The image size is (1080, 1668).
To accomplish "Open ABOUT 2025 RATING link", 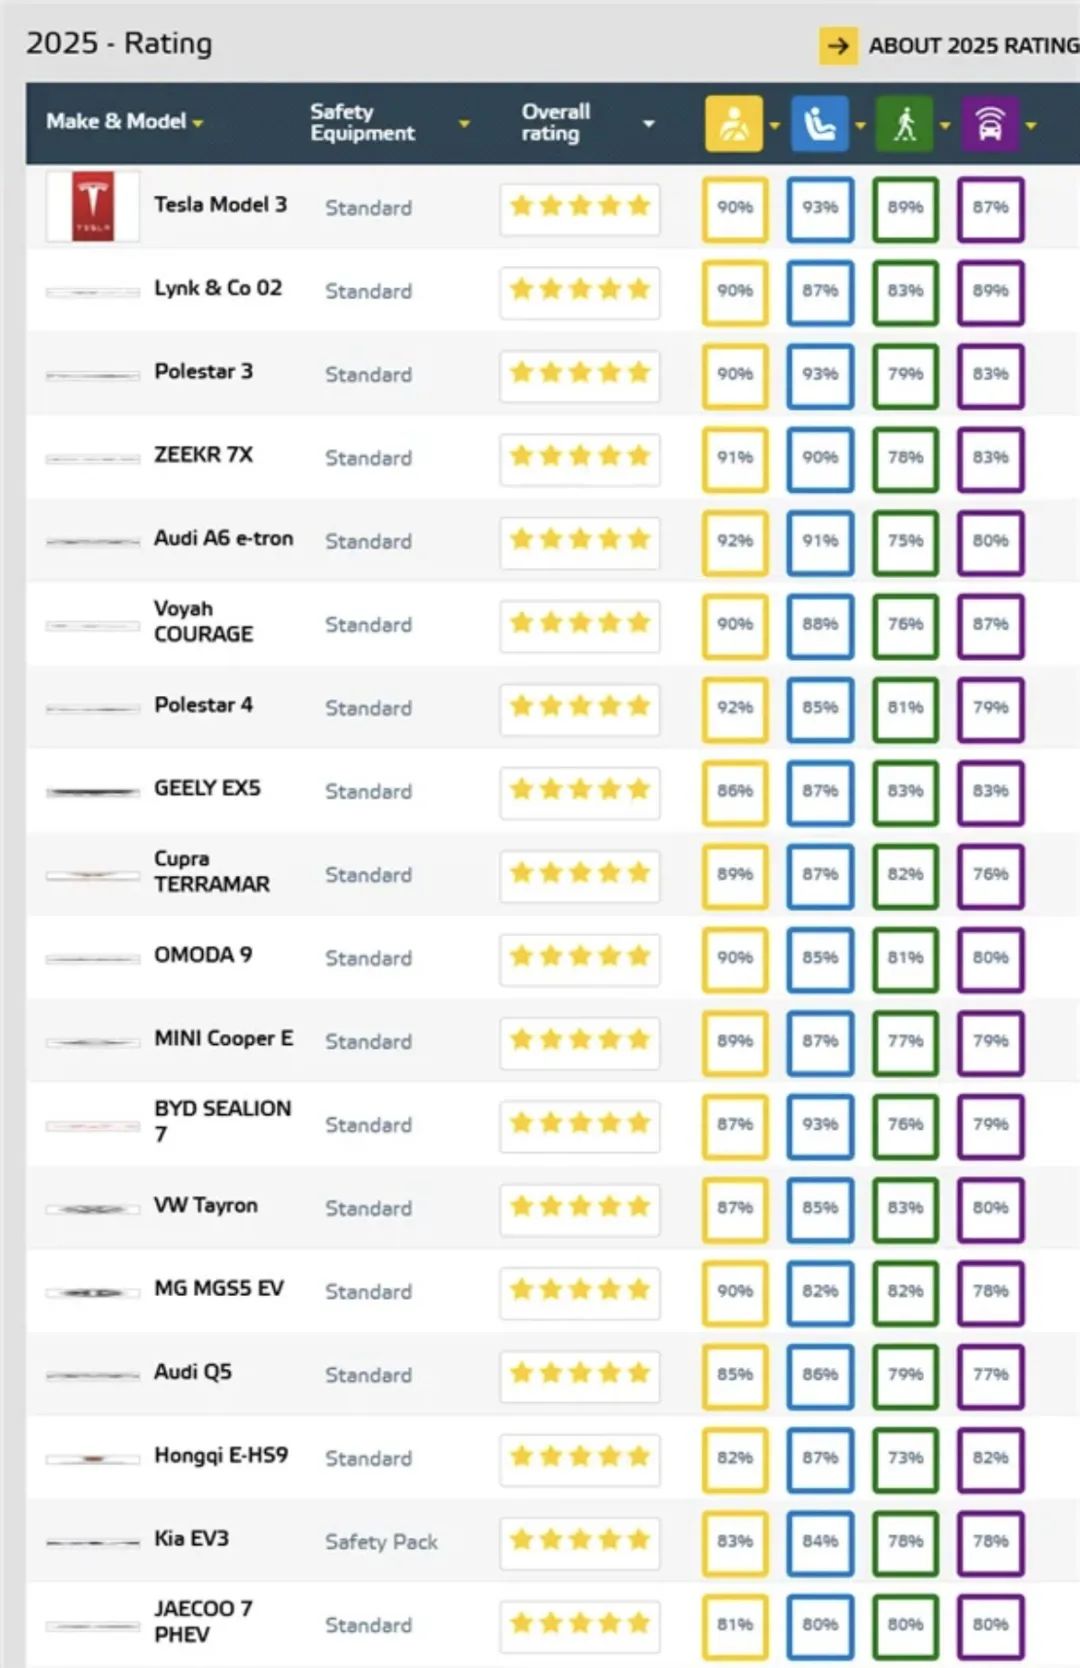I will [972, 45].
